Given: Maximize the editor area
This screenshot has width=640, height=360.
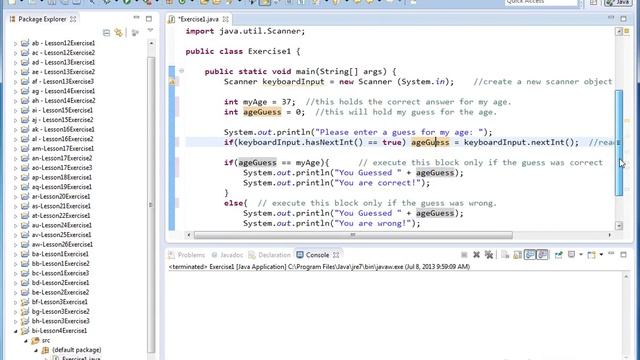Looking at the screenshot, I should pyautogui.click(x=624, y=19).
